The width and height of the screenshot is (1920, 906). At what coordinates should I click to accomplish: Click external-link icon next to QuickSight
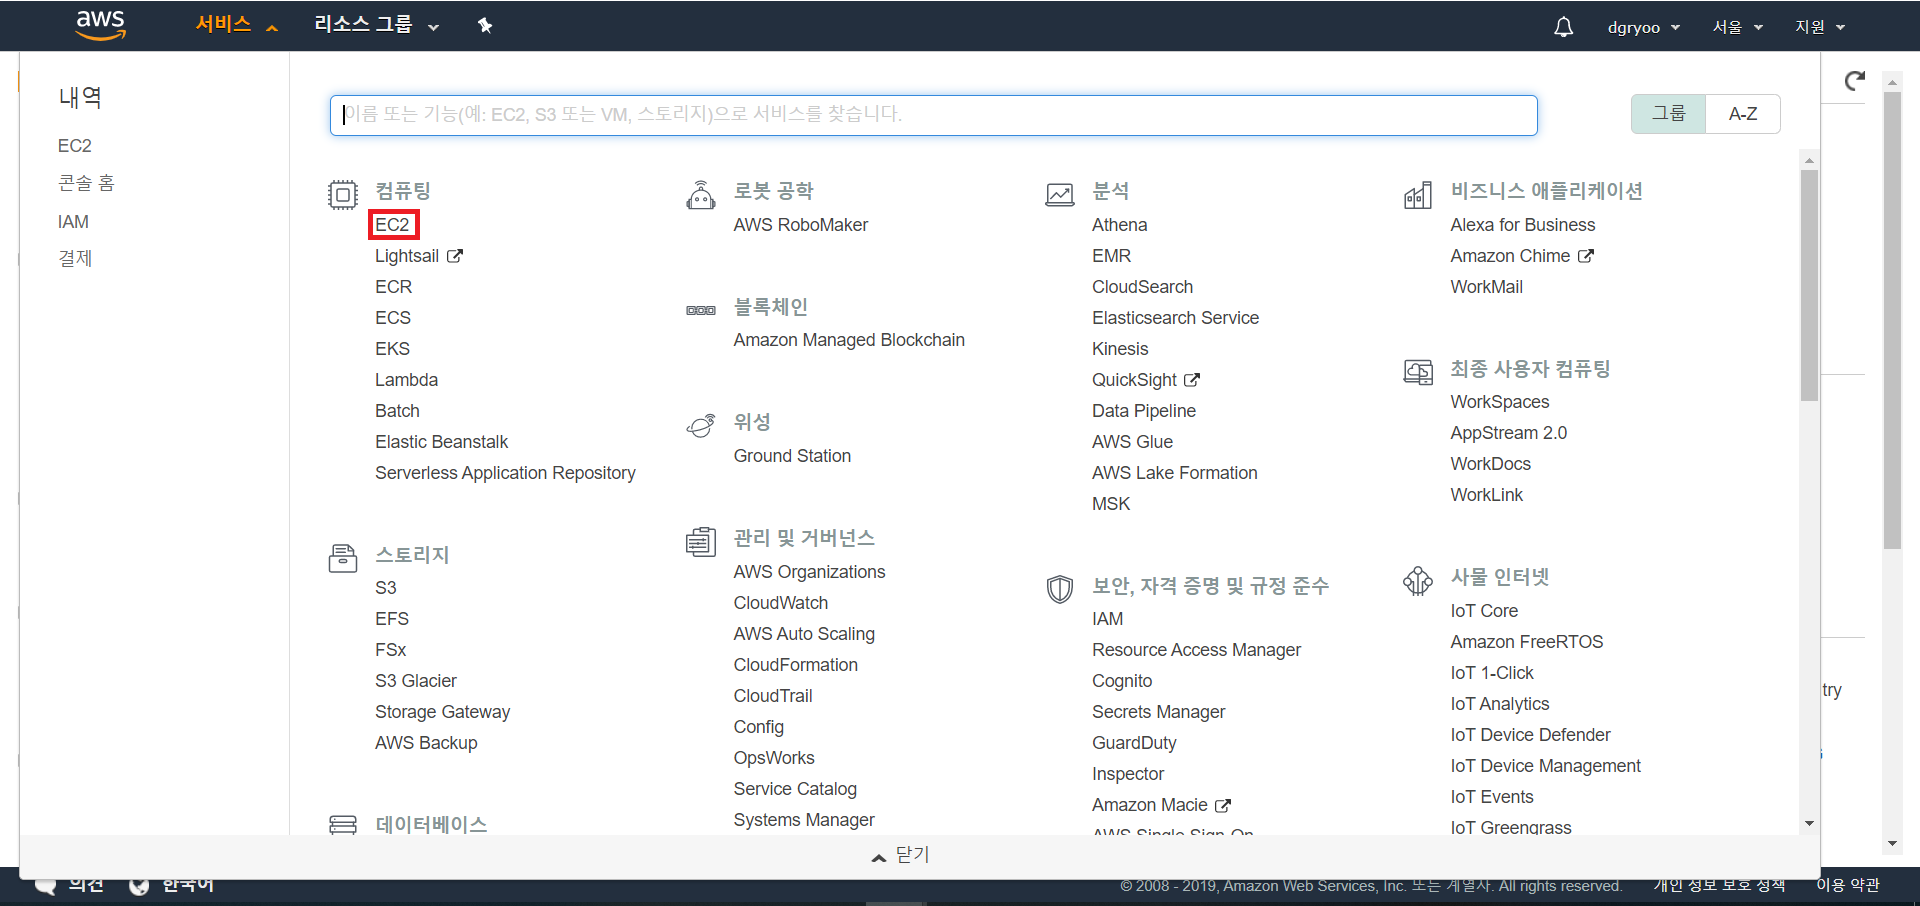coord(1191,380)
